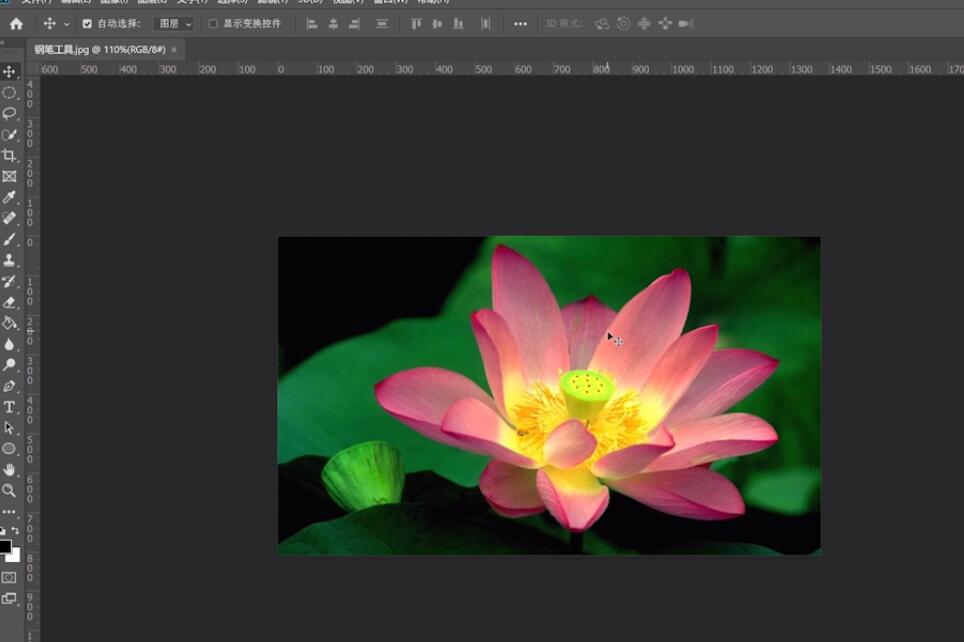Align horizontal centers in options bar
The width and height of the screenshot is (964, 642).
click(333, 24)
